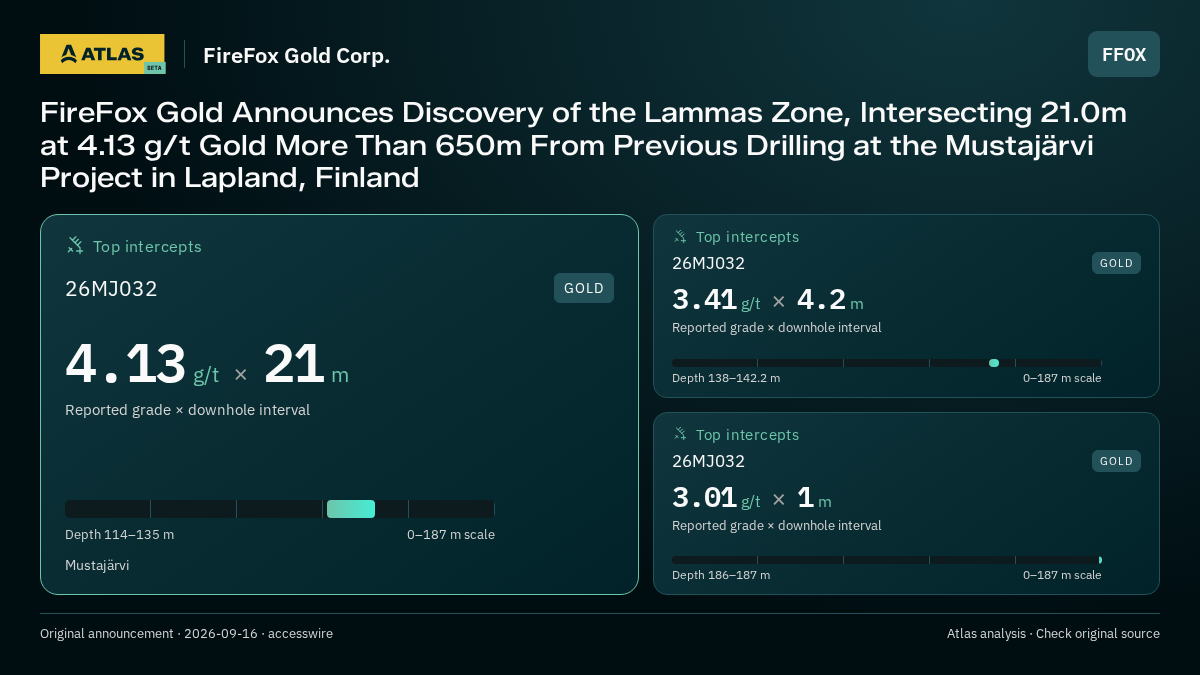Click the GOLD tag in the 3.41 g/t card
Image resolution: width=1200 pixels, height=675 pixels.
[1116, 263]
